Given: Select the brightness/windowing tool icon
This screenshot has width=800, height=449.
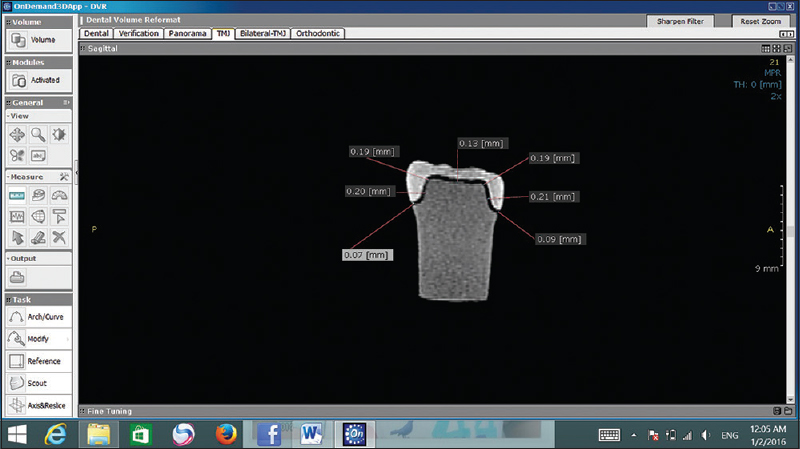Looking at the screenshot, I should click(x=60, y=134).
